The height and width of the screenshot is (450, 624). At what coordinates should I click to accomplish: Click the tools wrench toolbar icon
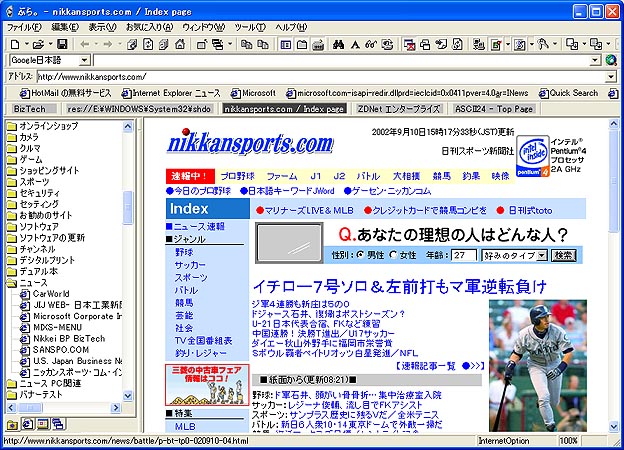point(543,44)
